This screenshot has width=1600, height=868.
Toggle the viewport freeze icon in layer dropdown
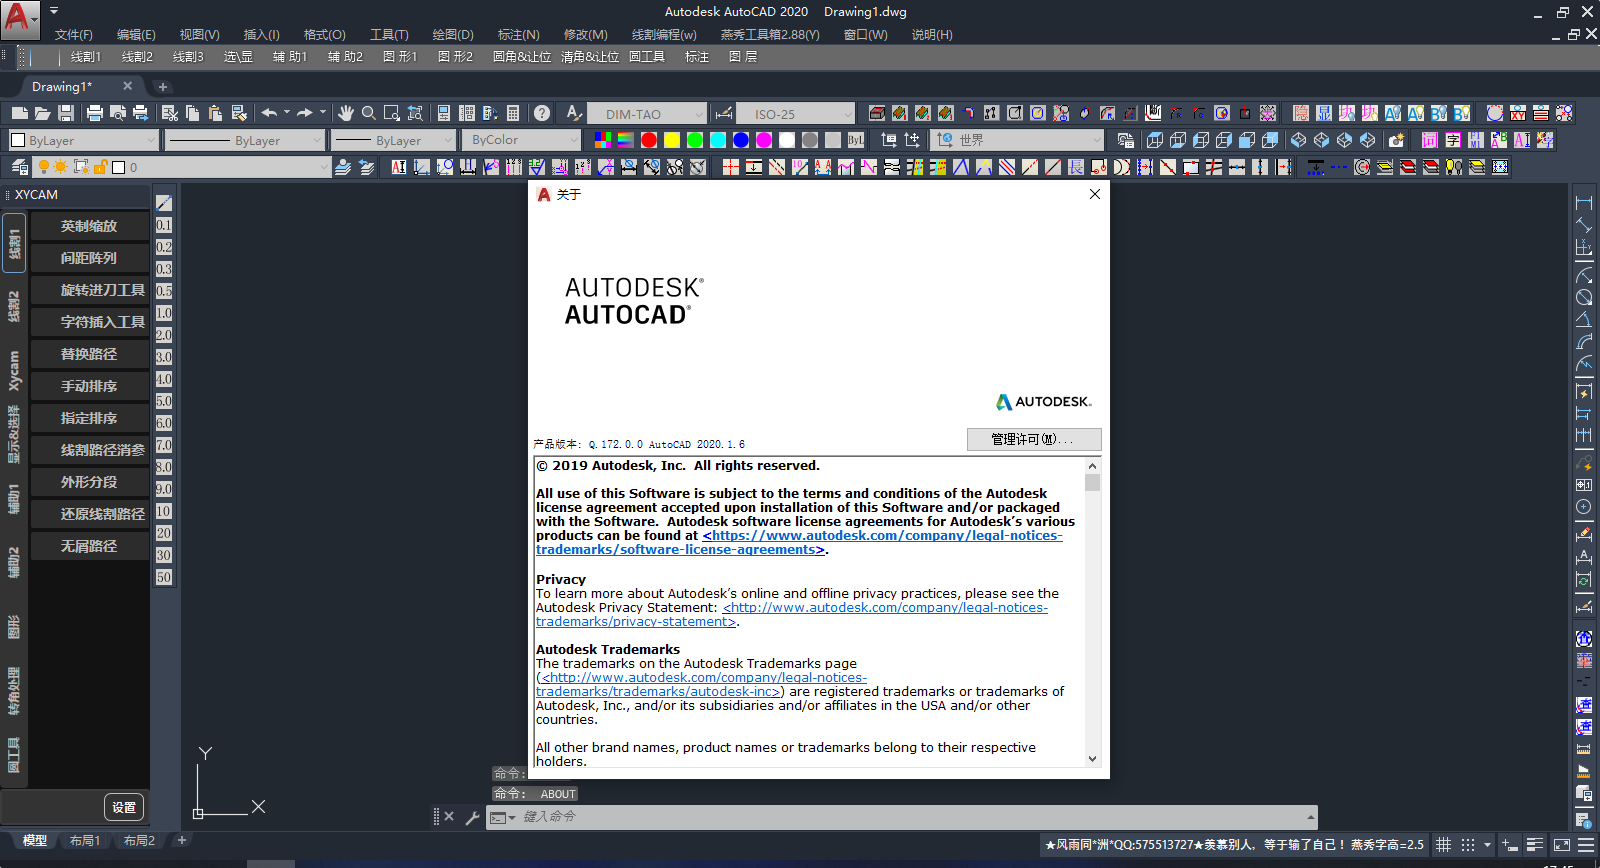pos(81,167)
